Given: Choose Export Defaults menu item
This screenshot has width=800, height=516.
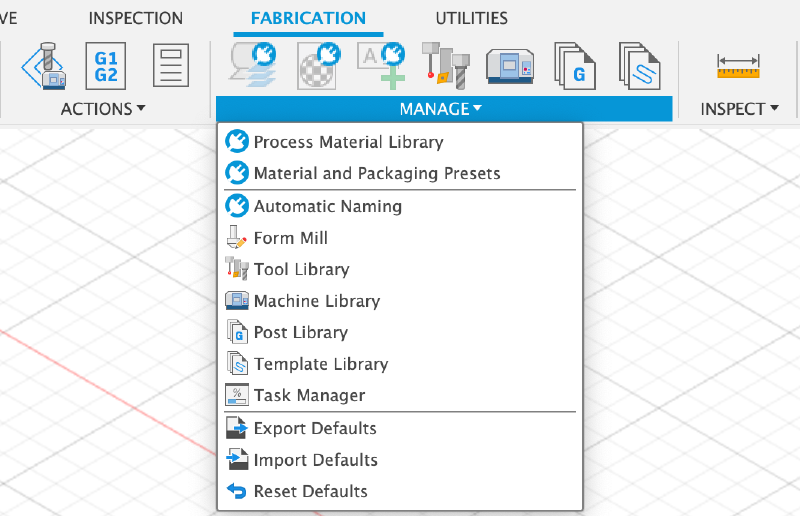Looking at the screenshot, I should click(x=400, y=428).
